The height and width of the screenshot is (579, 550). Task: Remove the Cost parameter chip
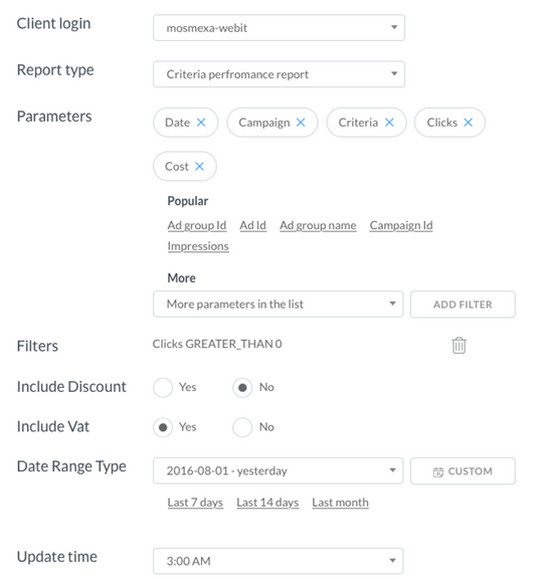199,166
